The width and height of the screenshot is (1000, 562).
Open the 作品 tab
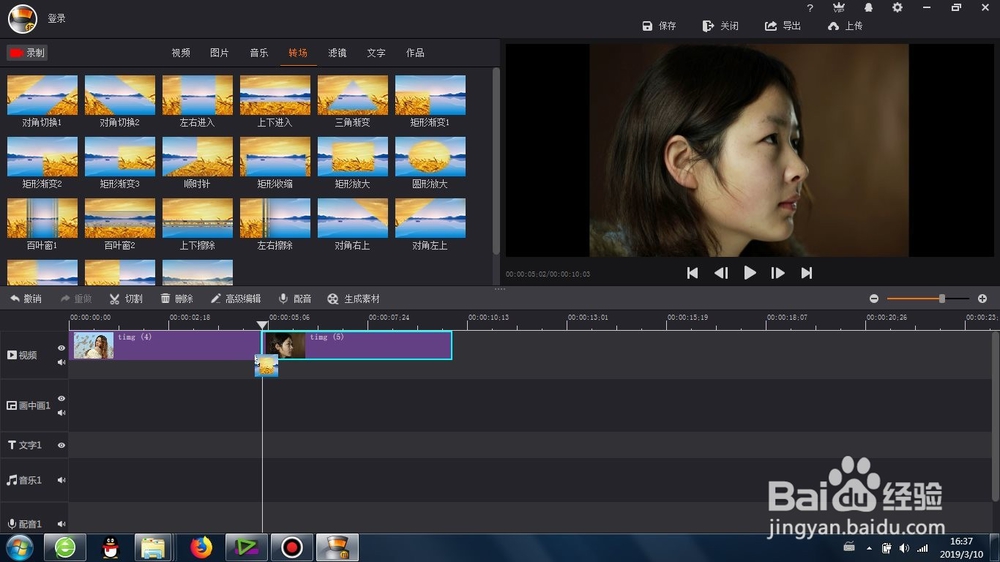point(415,53)
